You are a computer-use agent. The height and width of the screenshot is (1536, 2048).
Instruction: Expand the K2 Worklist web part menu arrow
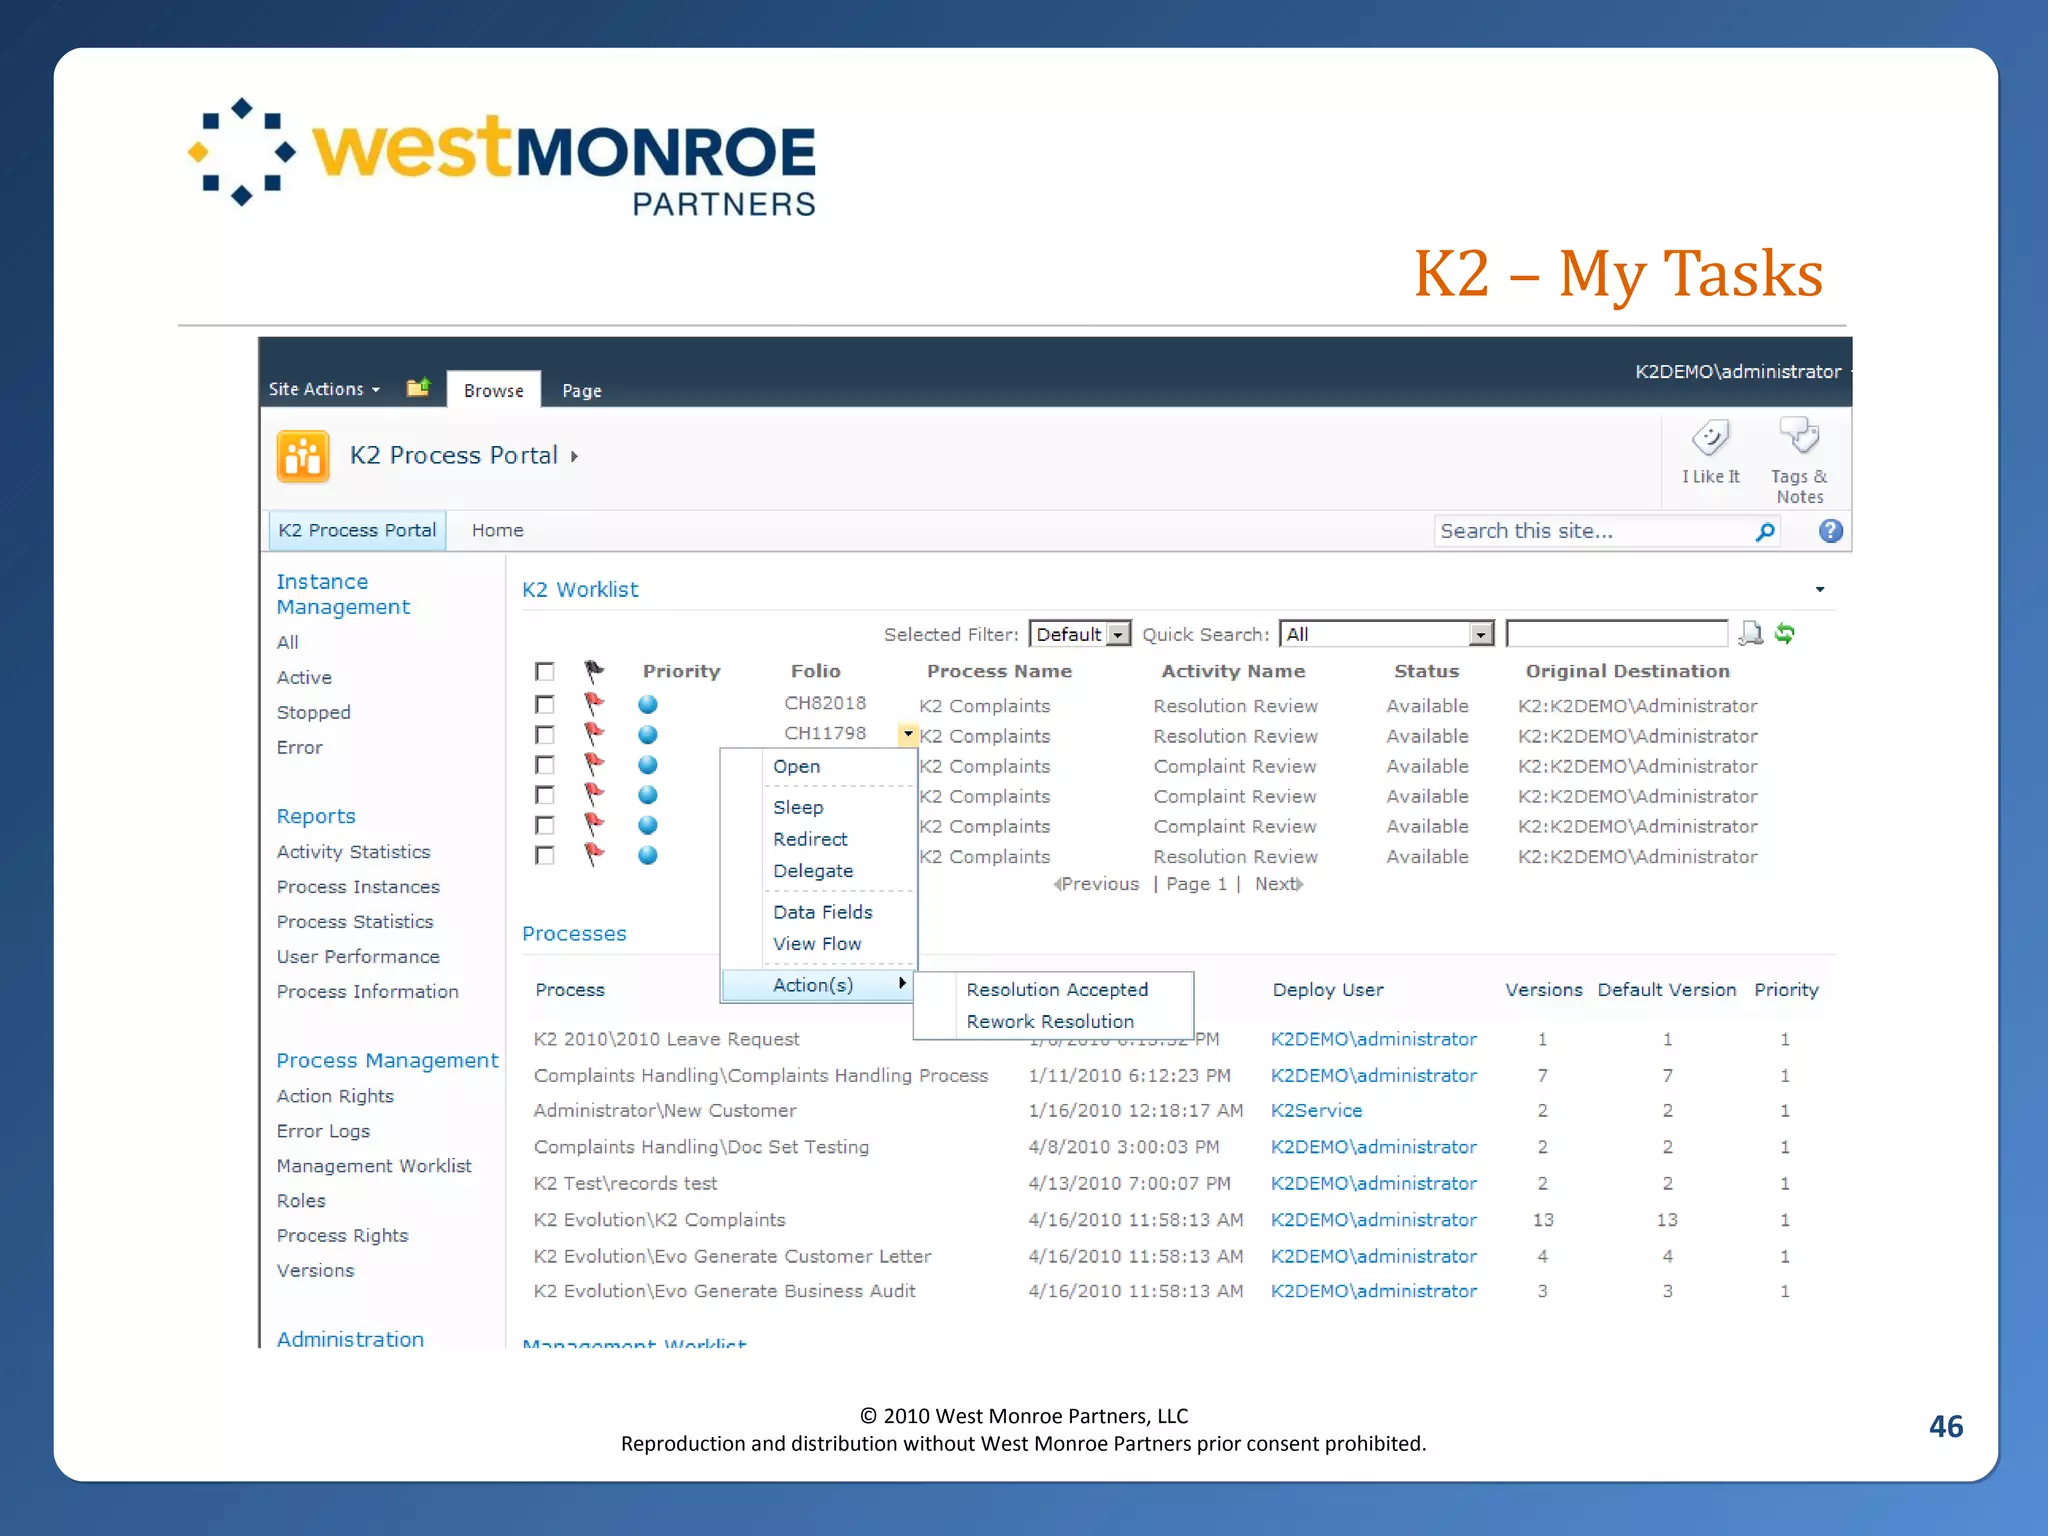(x=1820, y=589)
